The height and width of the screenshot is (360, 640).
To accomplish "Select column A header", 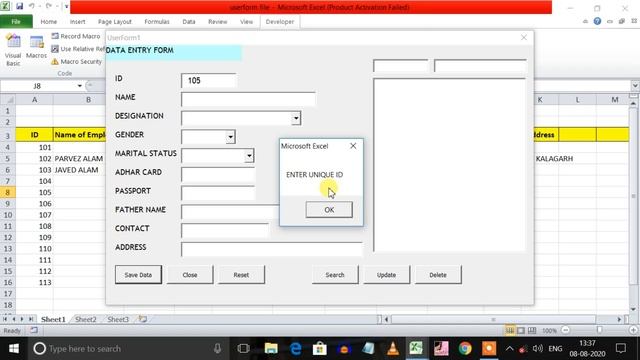I will point(34,100).
